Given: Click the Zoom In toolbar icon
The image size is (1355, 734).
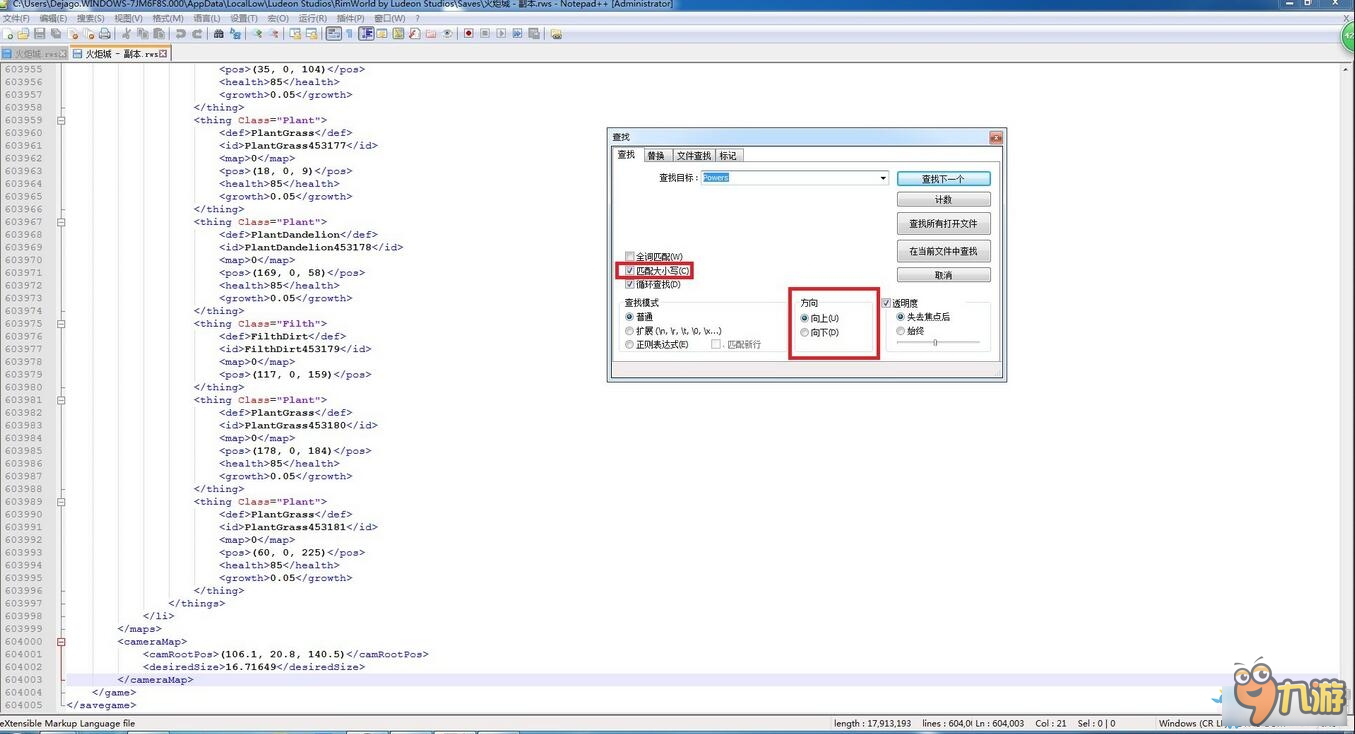Looking at the screenshot, I should click(x=257, y=33).
